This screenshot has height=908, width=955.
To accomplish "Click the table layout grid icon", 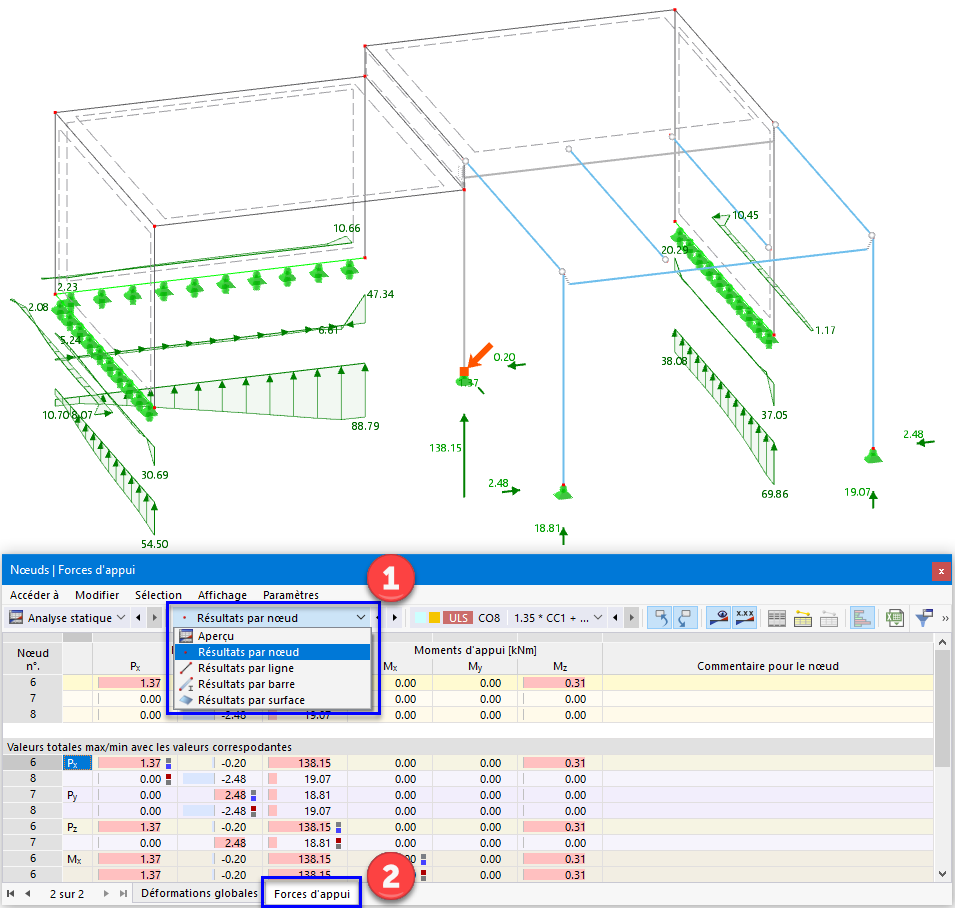I will pyautogui.click(x=777, y=618).
